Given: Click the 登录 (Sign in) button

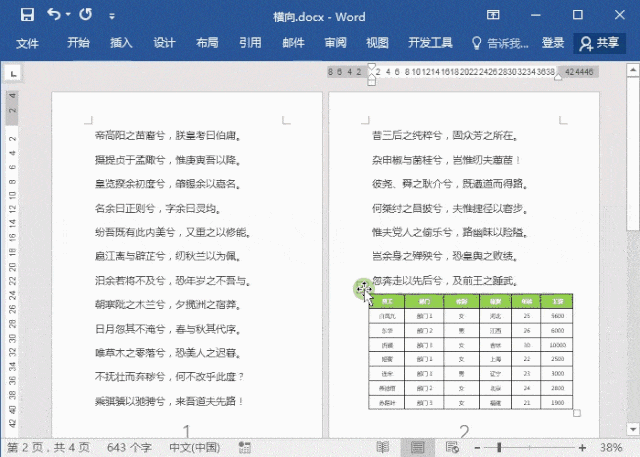Looking at the screenshot, I should [552, 43].
